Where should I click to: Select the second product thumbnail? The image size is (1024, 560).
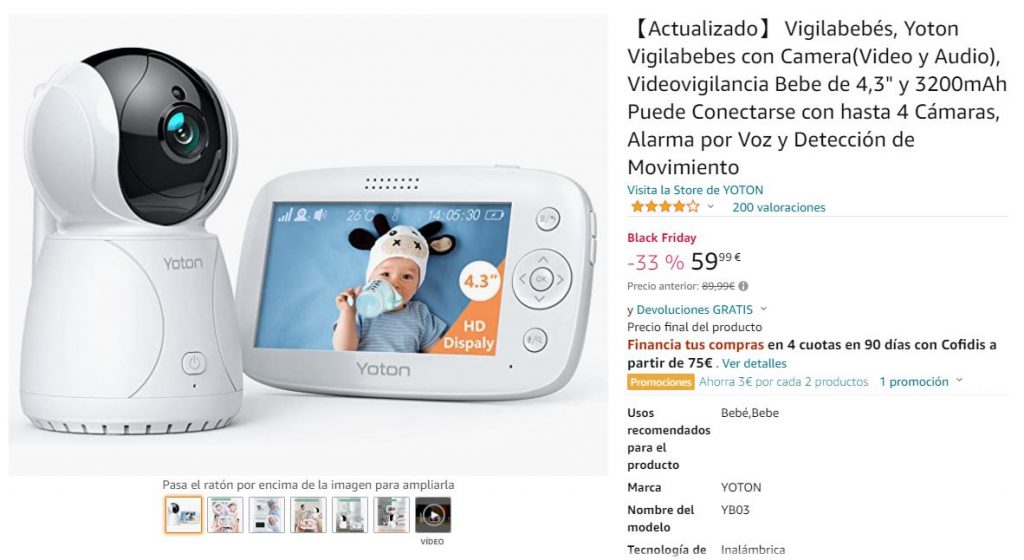(x=225, y=515)
